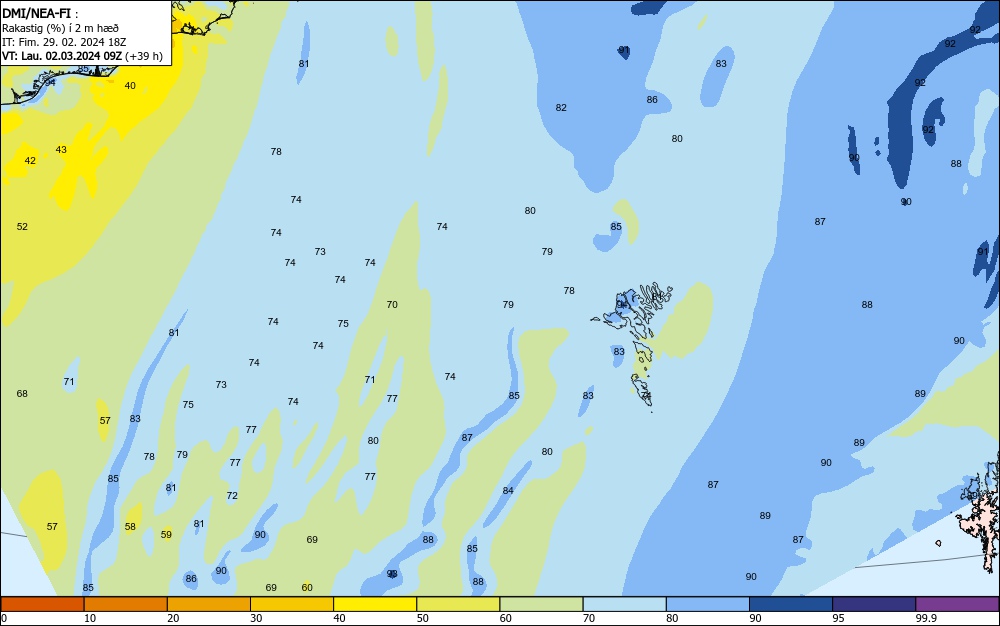This screenshot has height=626, width=1000.
Task: Select the 95–99.9 indigo legend swatch
Action: point(874,604)
